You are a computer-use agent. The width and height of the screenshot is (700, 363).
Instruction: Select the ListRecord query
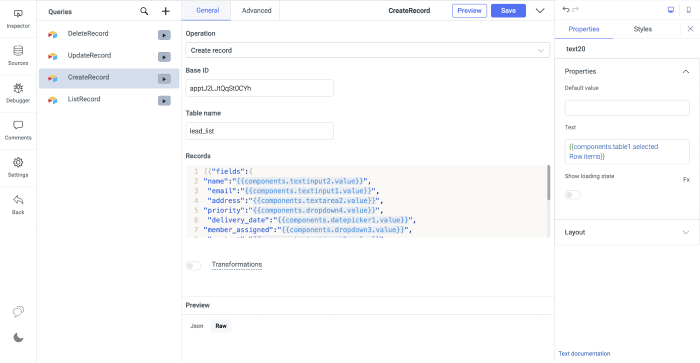[109, 100]
